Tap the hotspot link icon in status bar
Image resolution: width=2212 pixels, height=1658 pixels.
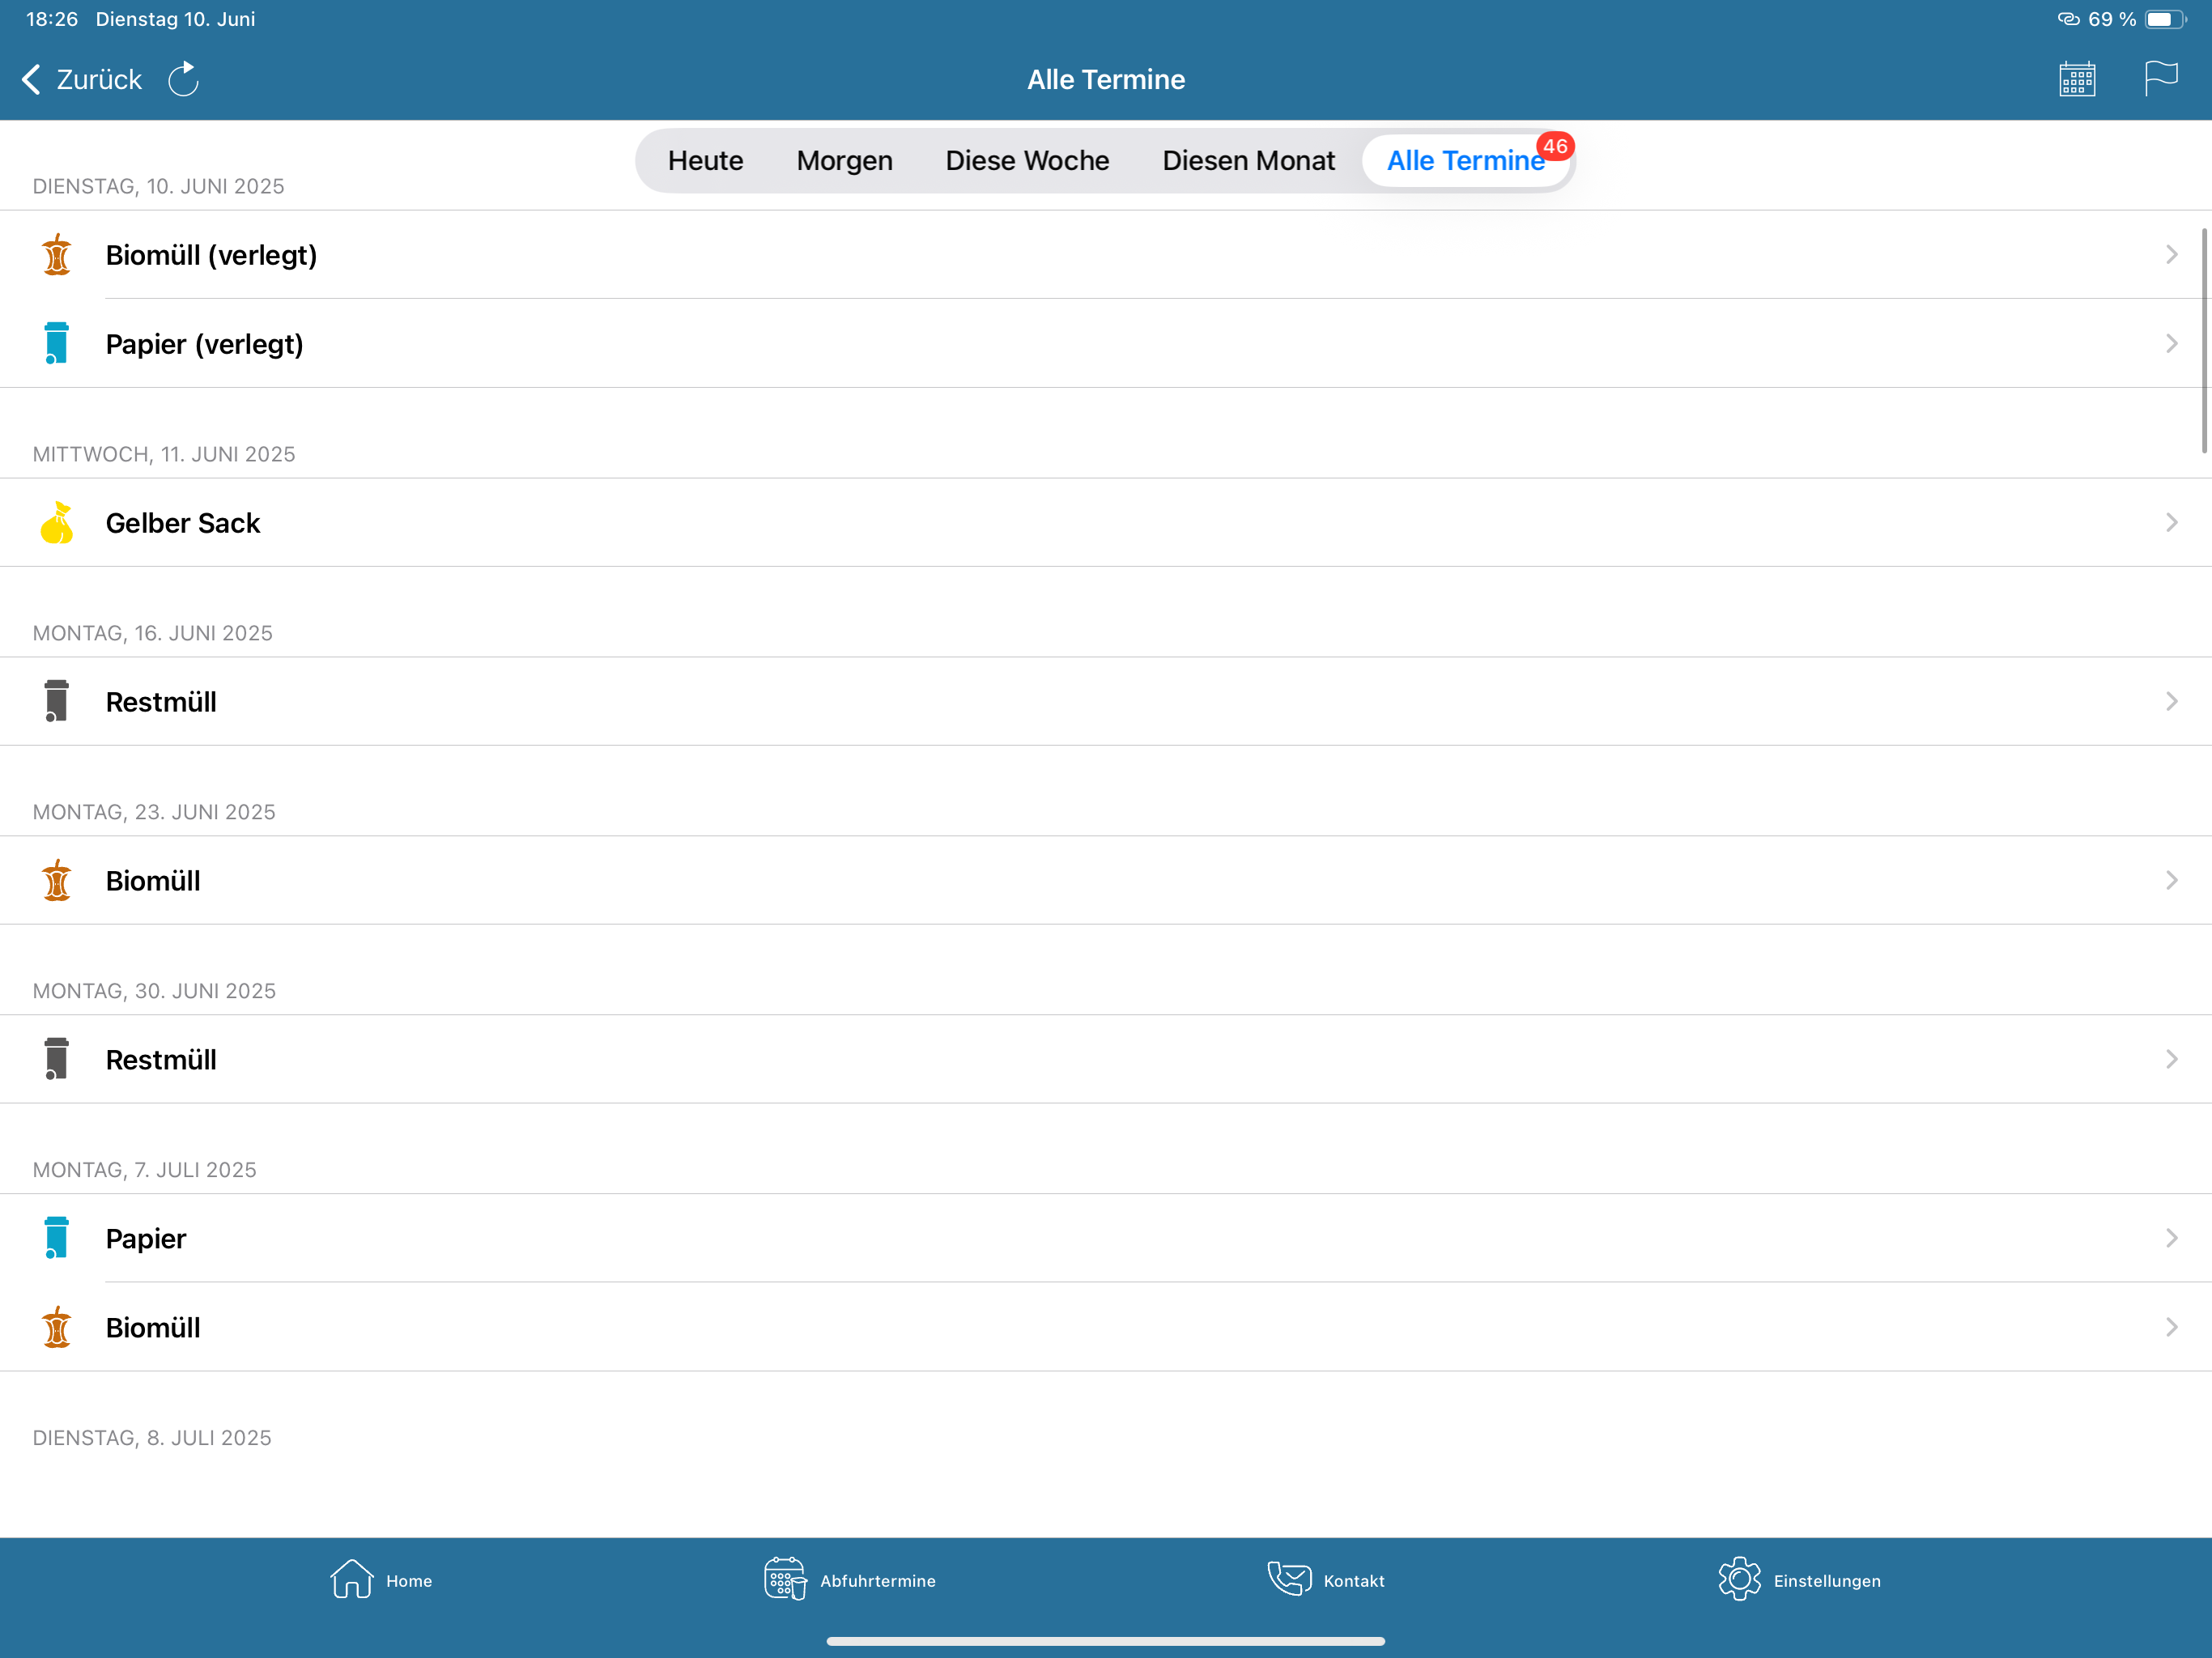[x=2068, y=19]
